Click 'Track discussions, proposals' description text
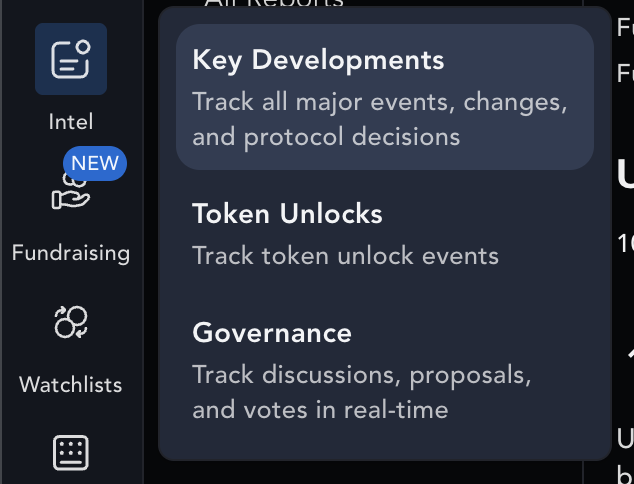 pos(361,376)
